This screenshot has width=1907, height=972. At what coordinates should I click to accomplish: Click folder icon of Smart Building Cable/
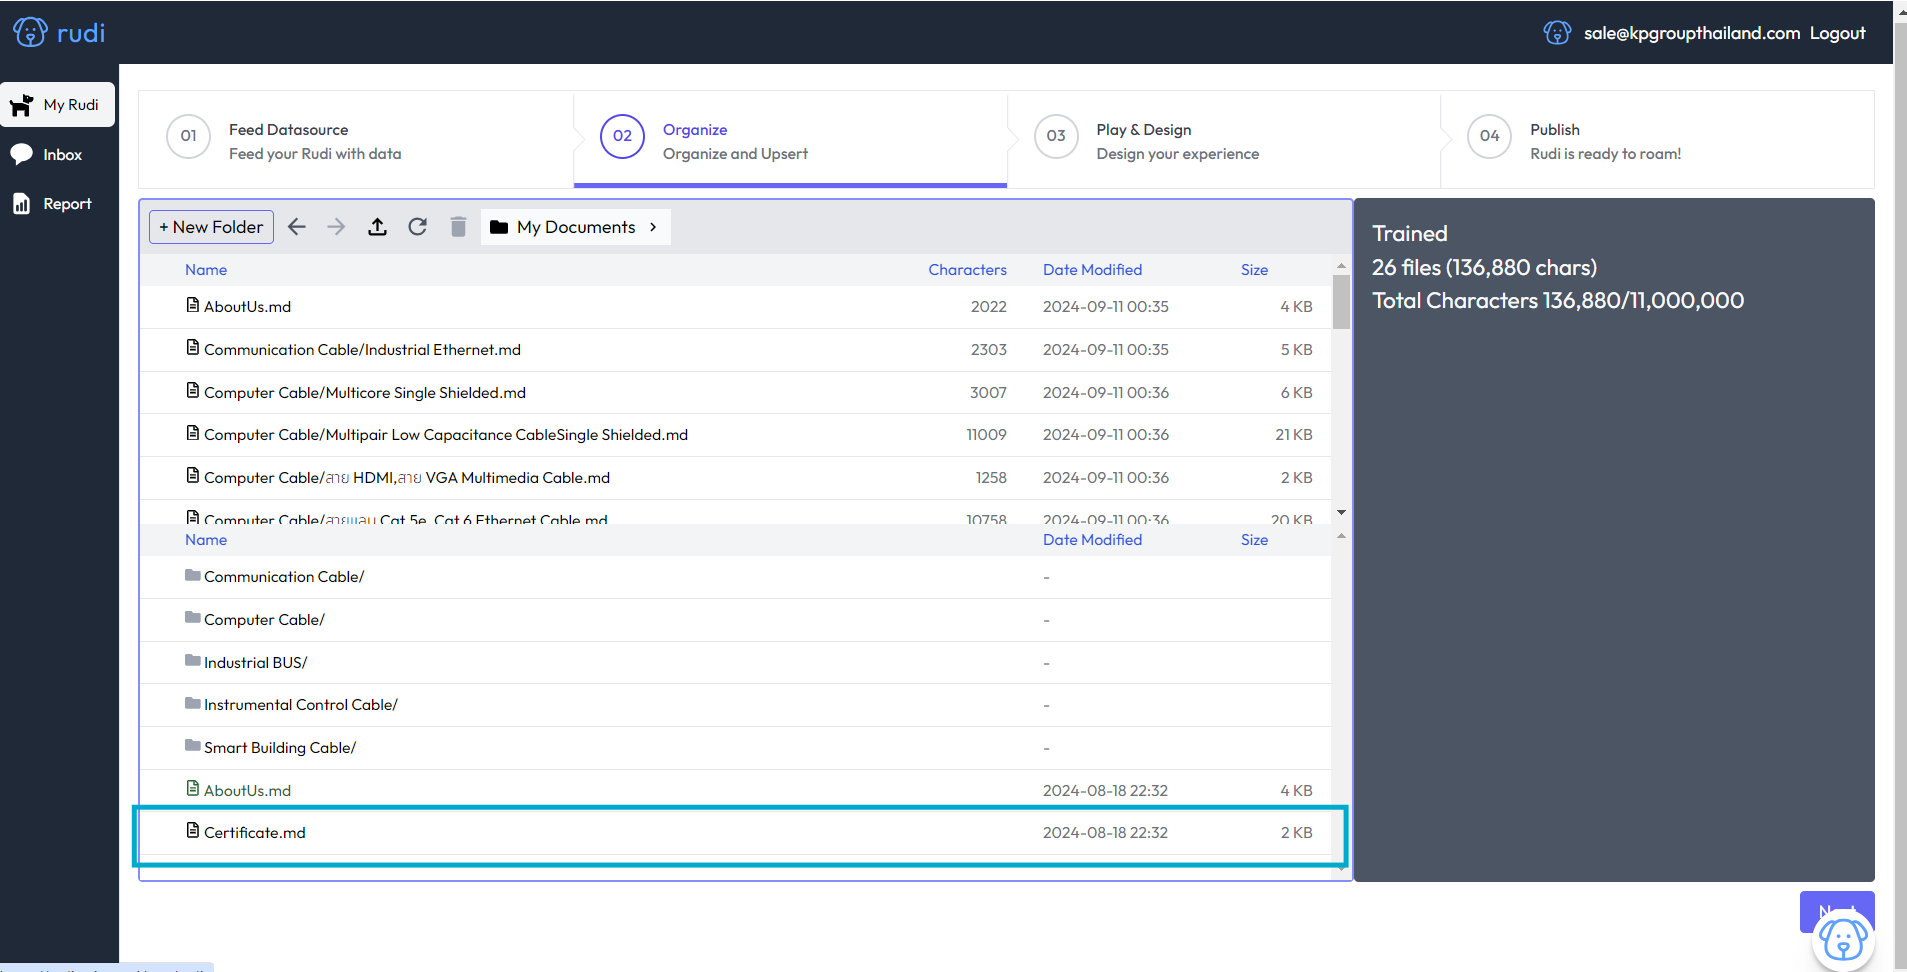coord(193,746)
